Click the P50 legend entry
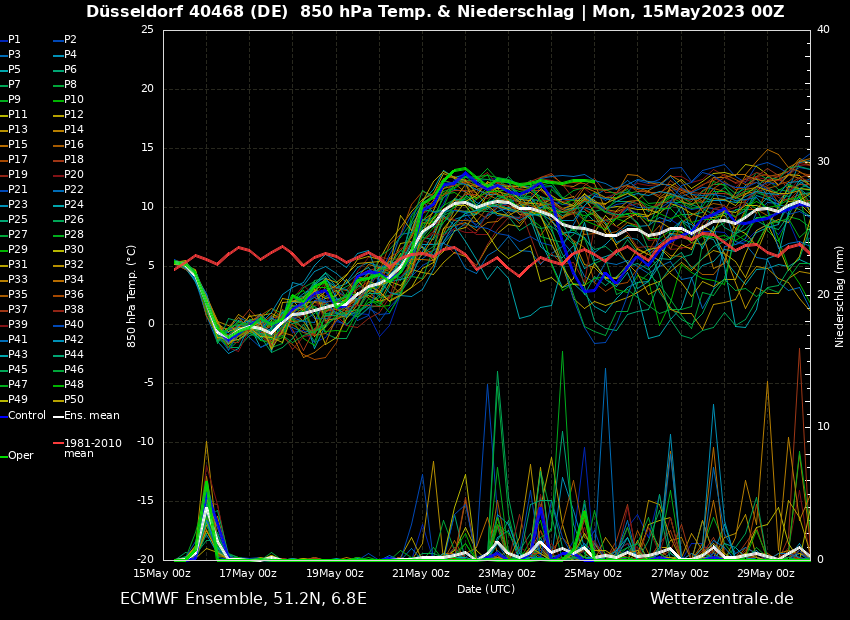This screenshot has height=620, width=850. point(74,400)
